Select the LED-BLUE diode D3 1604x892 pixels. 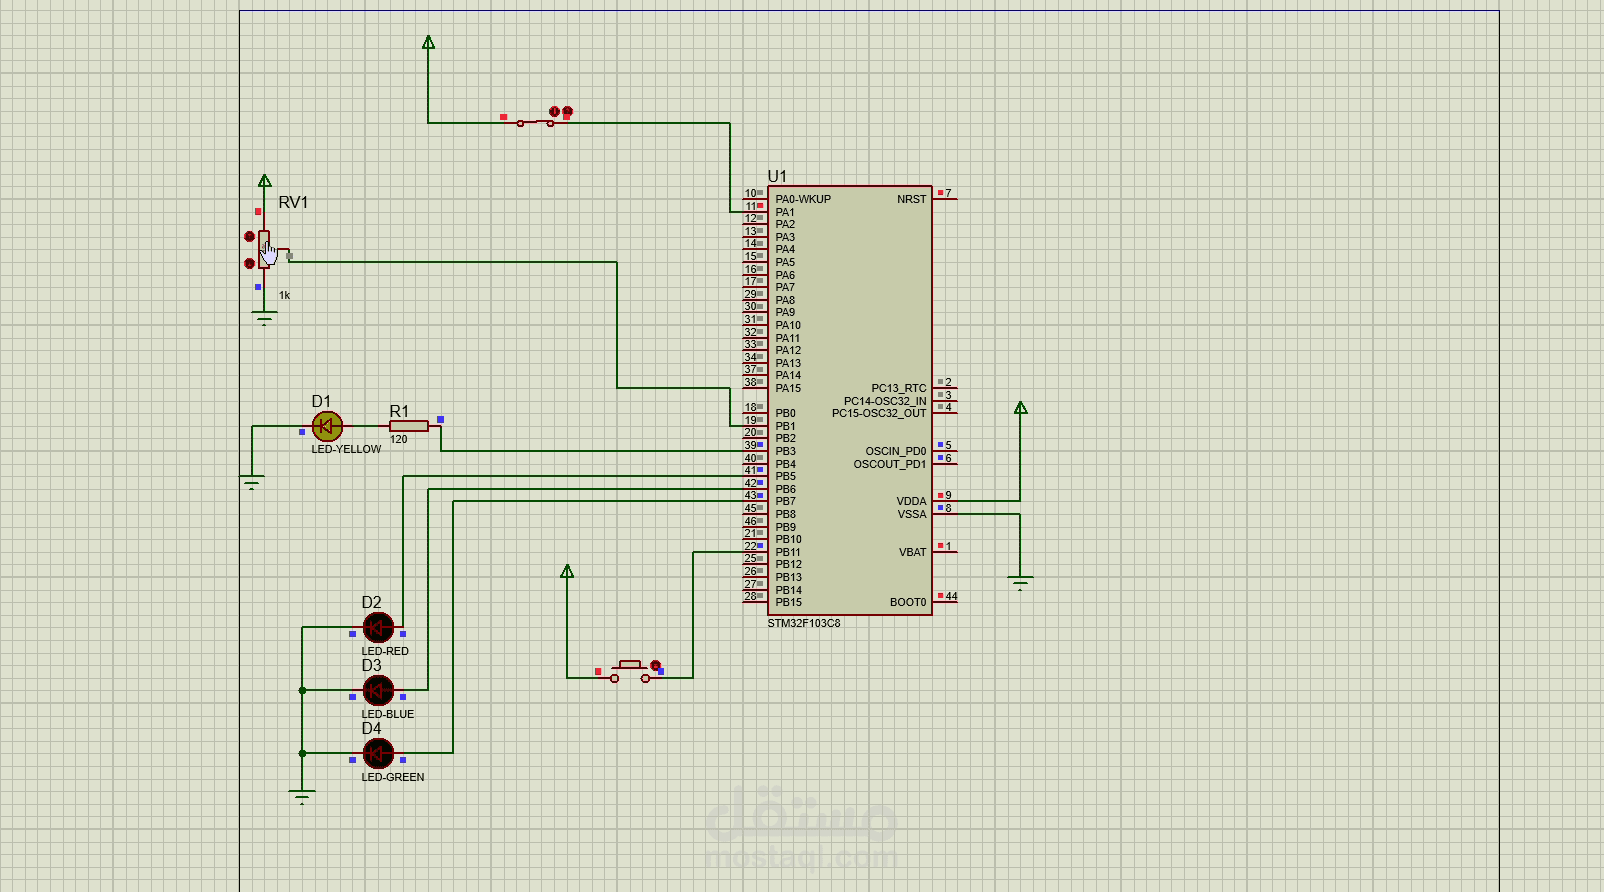378,690
